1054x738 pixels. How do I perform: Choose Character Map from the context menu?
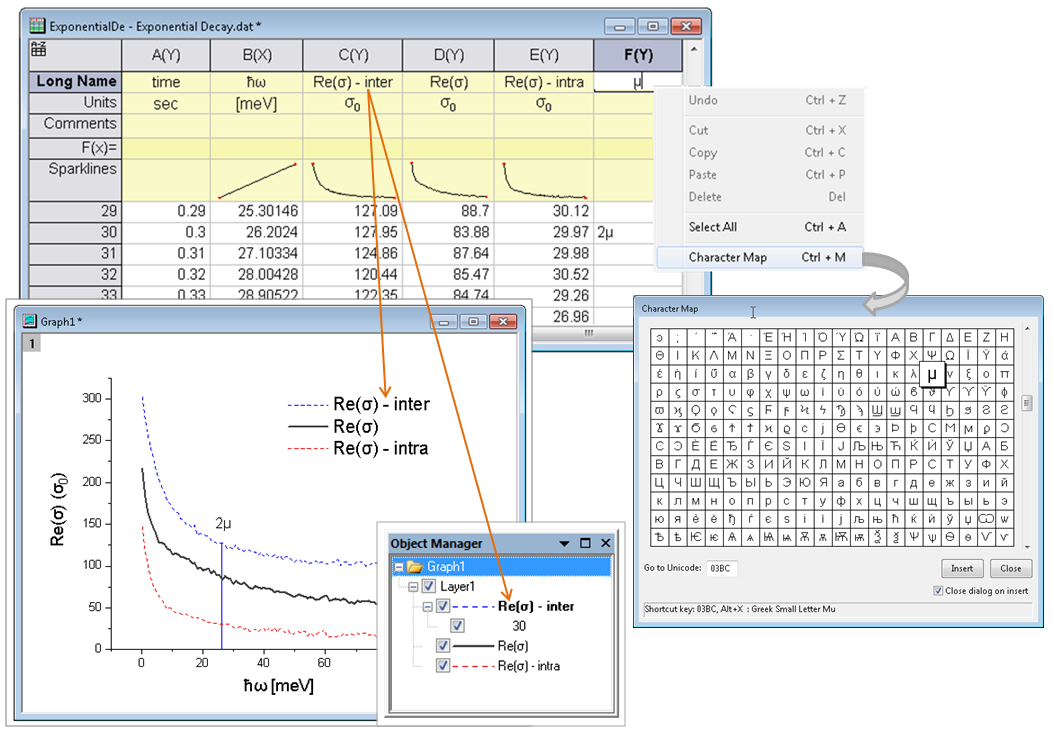(x=727, y=258)
